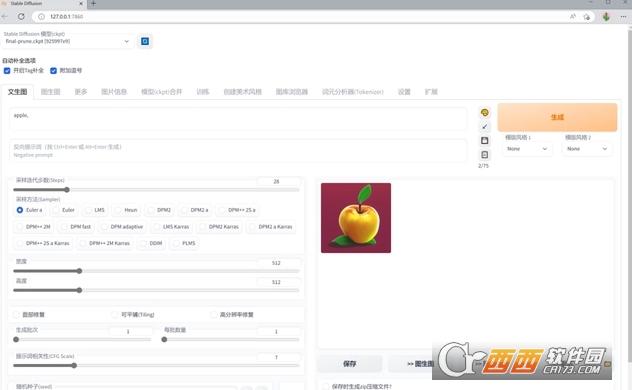Switch to the 训练 tab
Screen dimensions: 632x390
(x=202, y=92)
